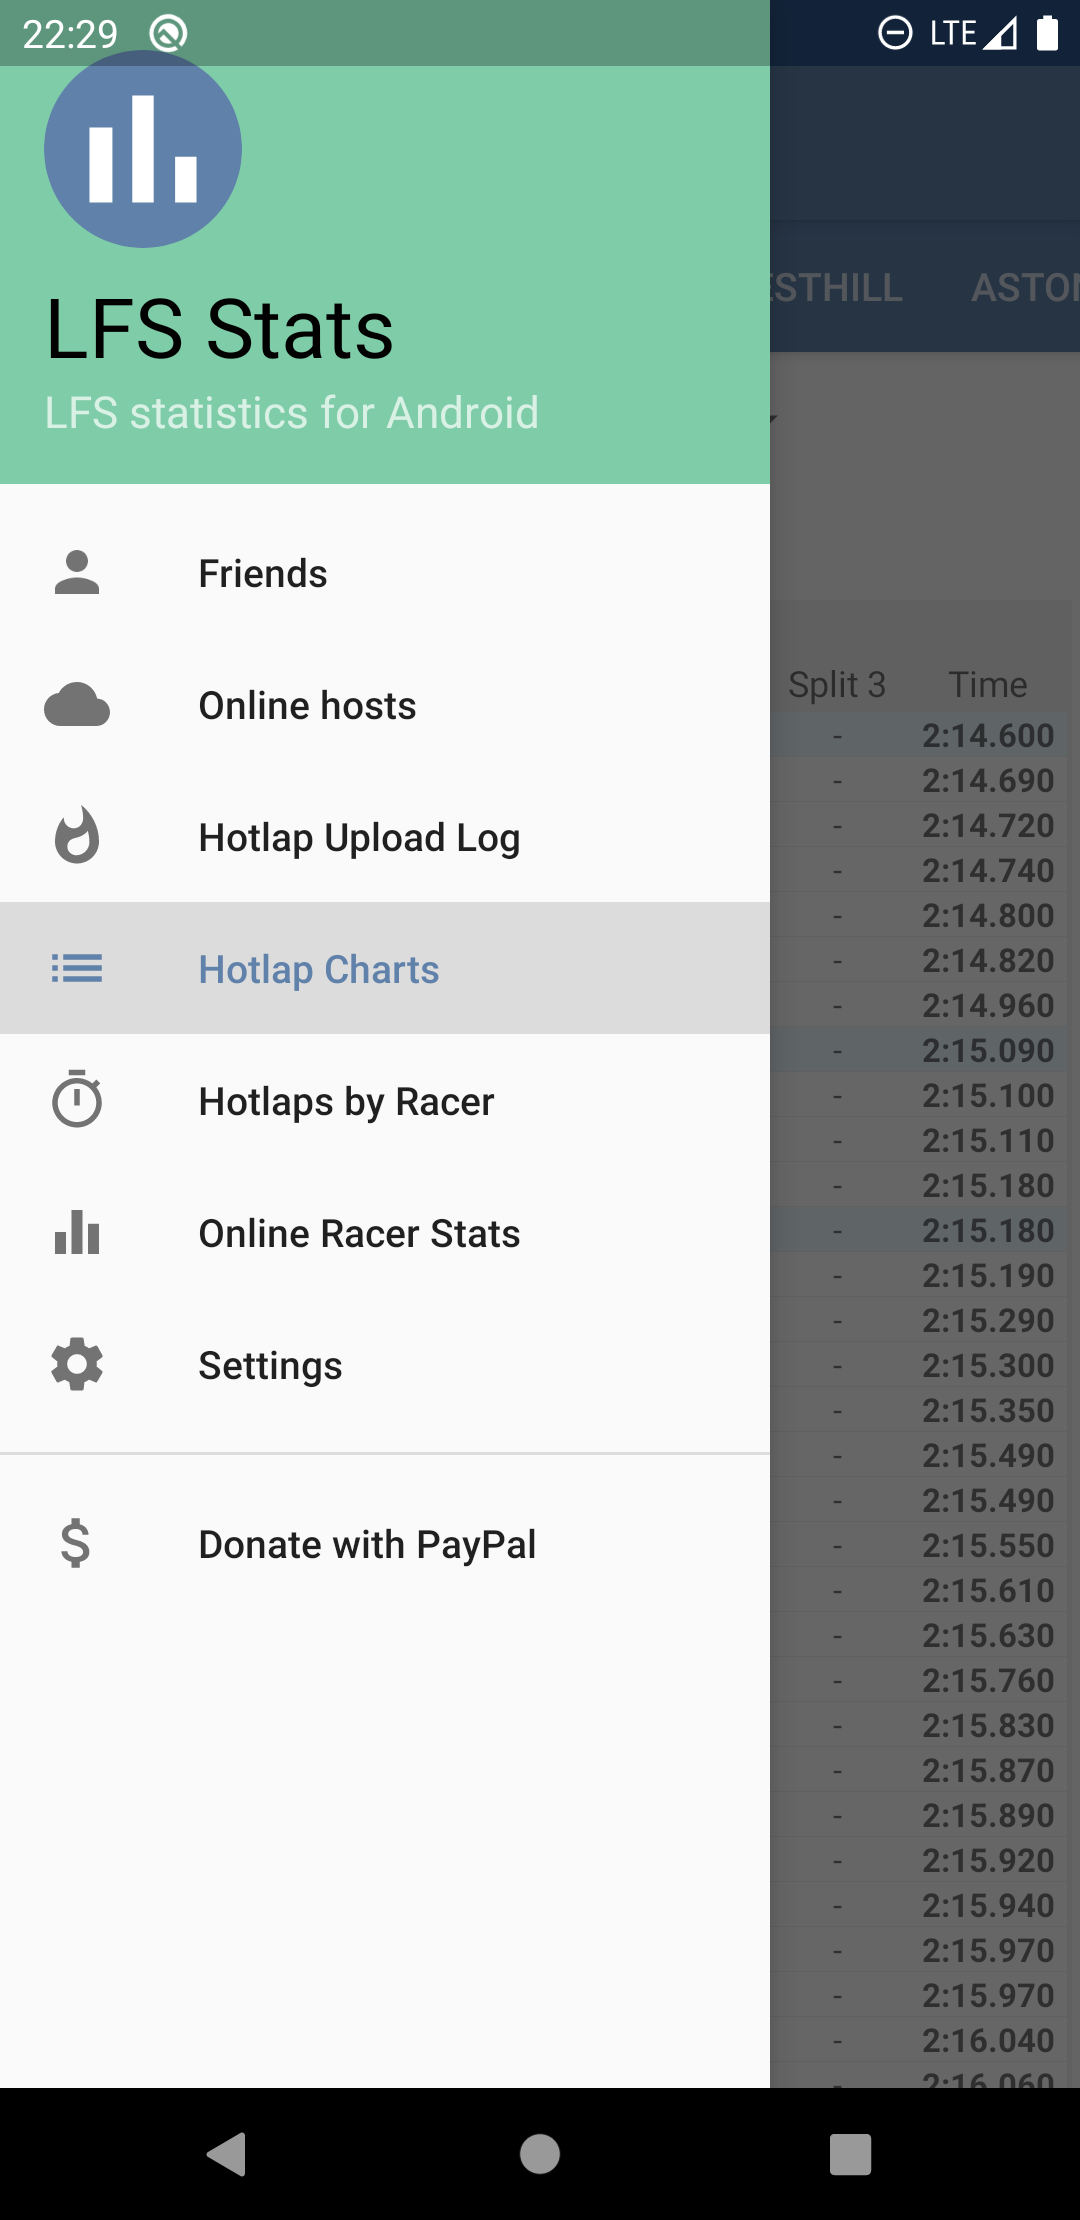Tap the Hotlap Upload Log flame icon
The width and height of the screenshot is (1080, 2220).
pyautogui.click(x=77, y=836)
